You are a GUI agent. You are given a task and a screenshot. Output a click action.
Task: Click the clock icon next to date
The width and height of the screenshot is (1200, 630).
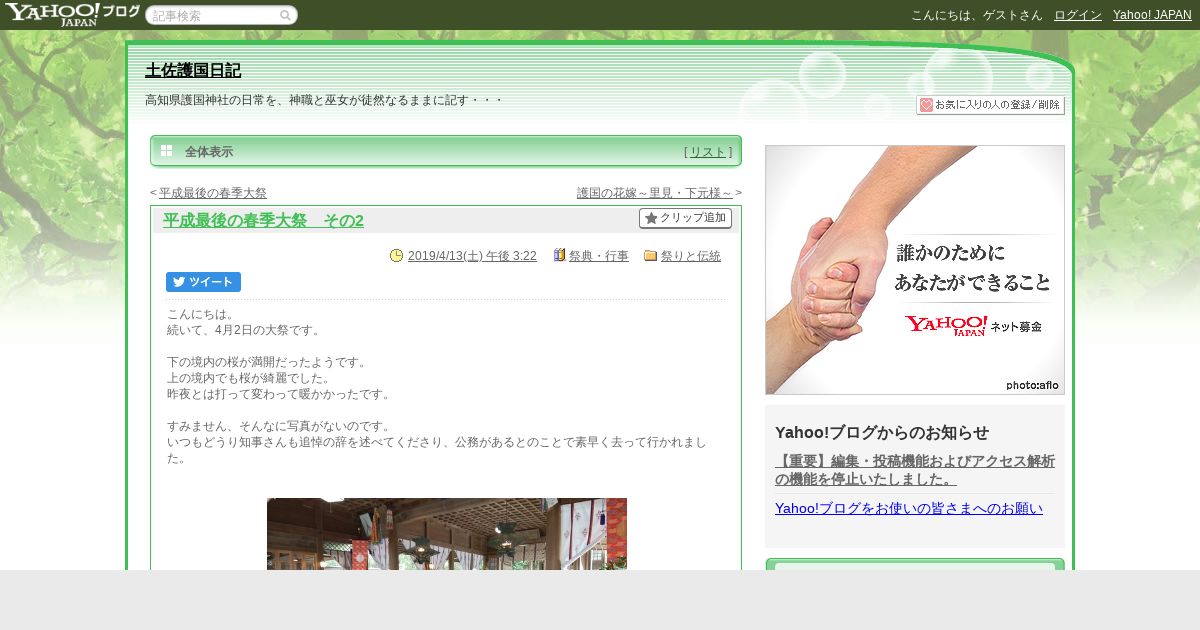396,256
